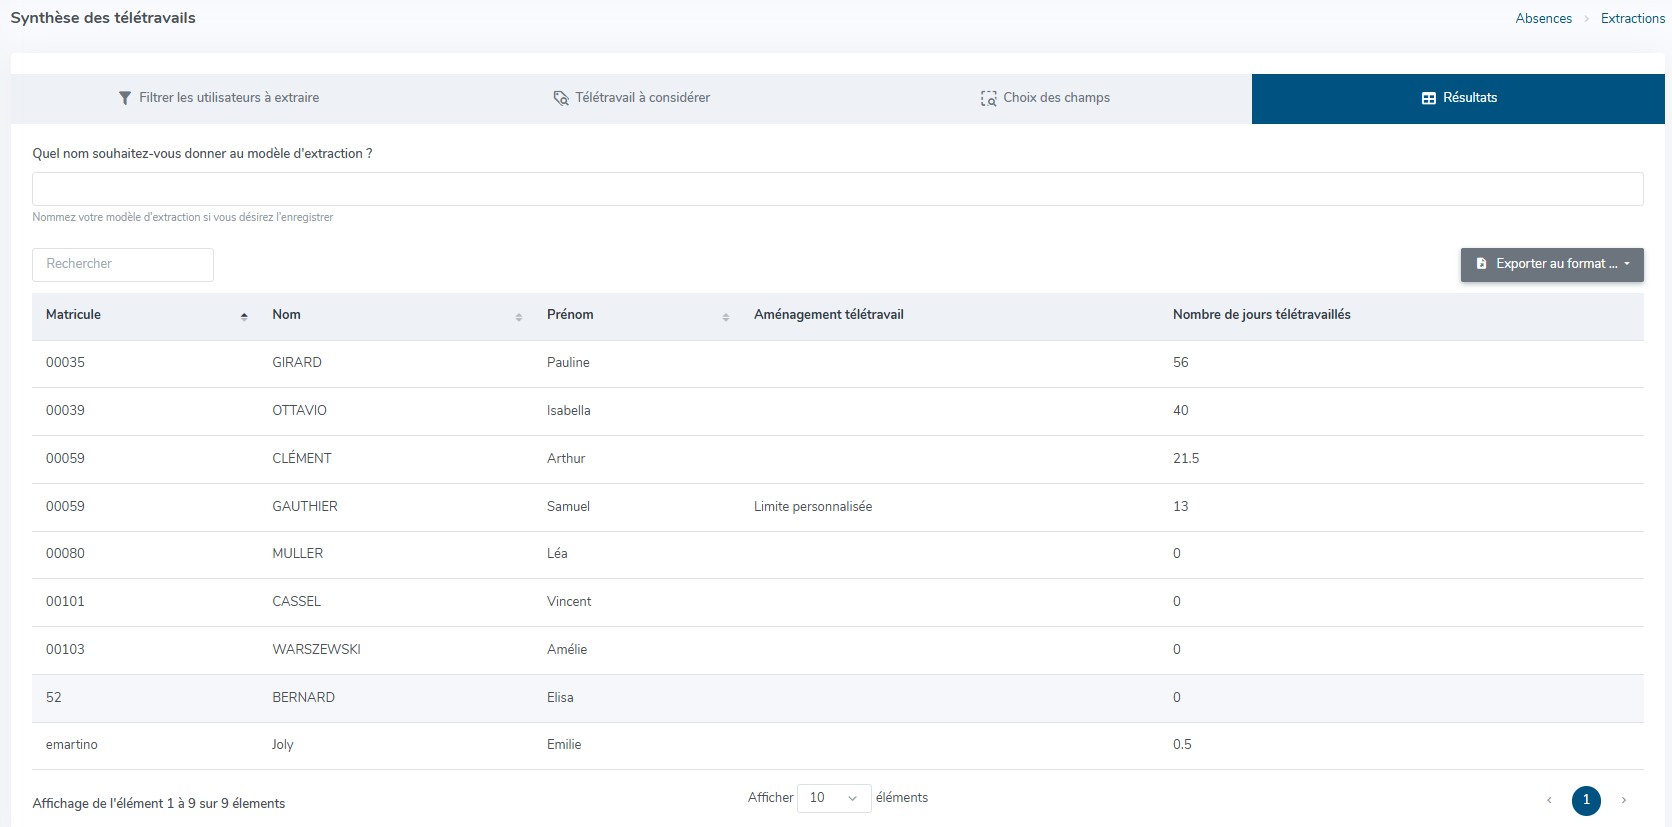Switch to Filtrer les utilisateurs à extraire tab
1672x827 pixels.
click(219, 98)
